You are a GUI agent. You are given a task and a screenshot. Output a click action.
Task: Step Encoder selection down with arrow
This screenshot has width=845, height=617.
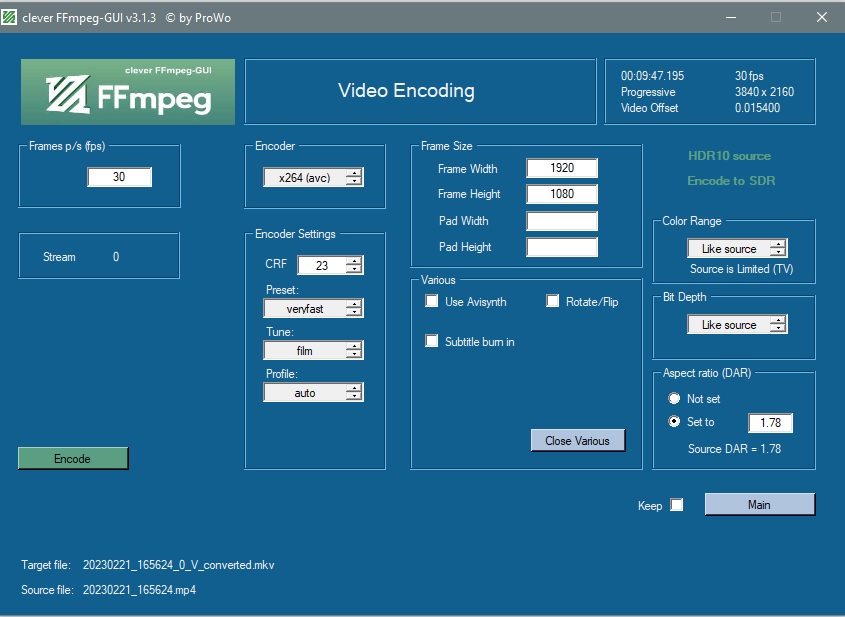tap(354, 182)
